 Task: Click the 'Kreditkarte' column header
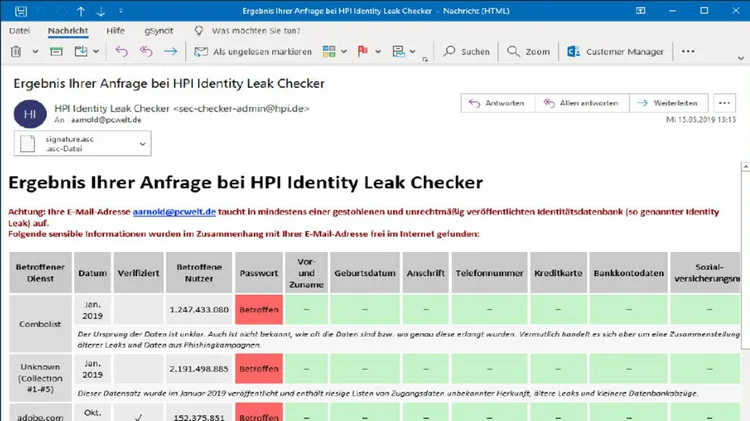[x=558, y=273]
